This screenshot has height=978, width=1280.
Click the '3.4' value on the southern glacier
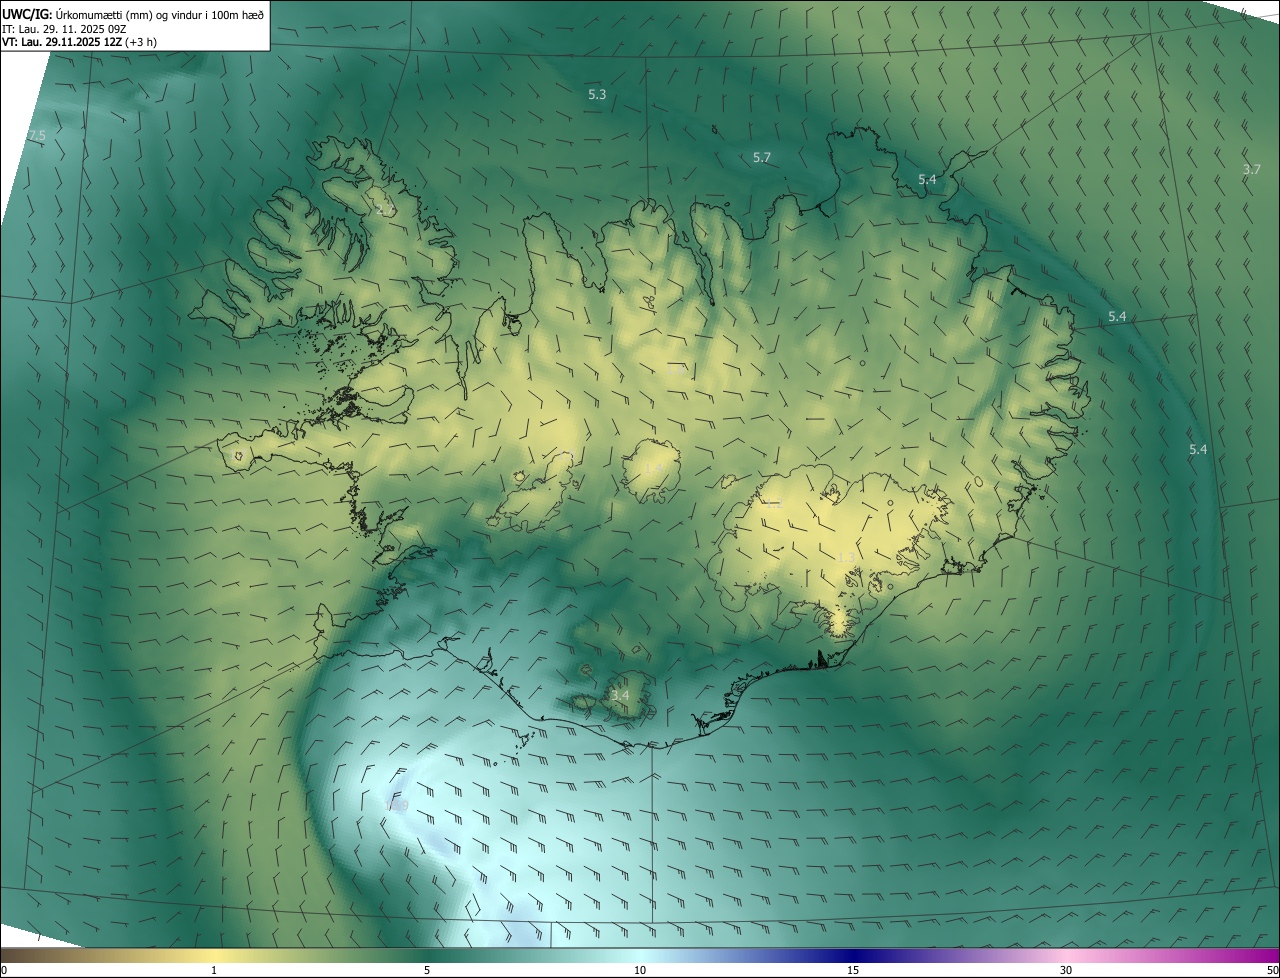pos(620,694)
